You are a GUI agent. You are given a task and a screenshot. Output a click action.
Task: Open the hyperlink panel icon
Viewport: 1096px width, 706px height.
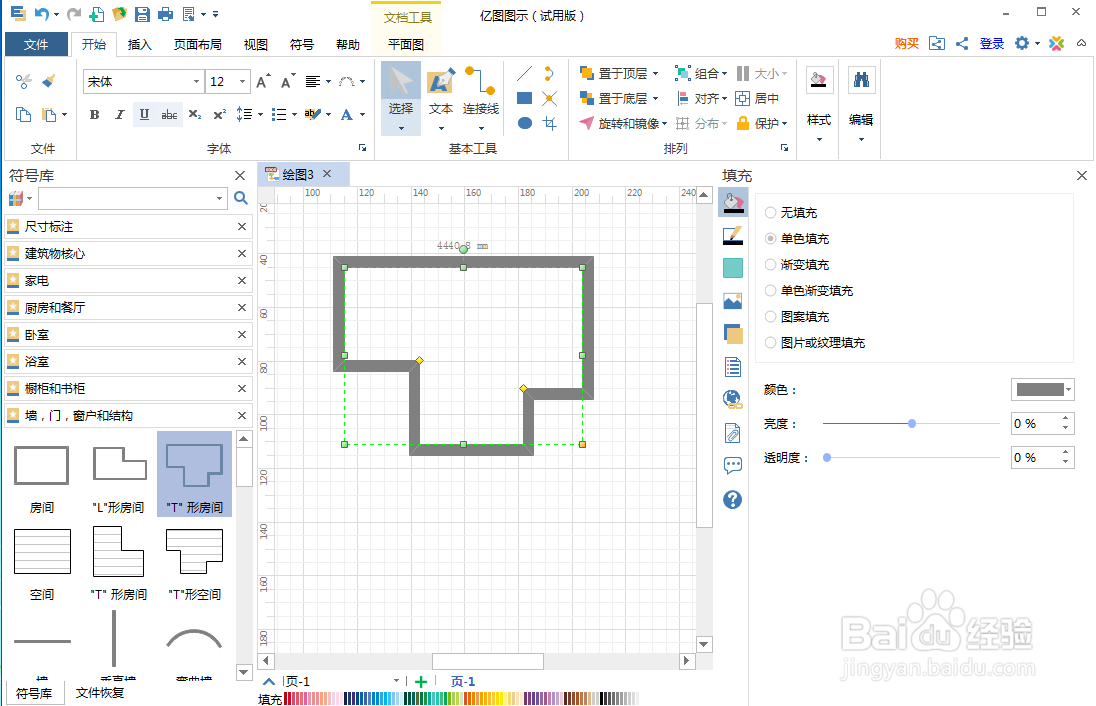tap(733, 400)
